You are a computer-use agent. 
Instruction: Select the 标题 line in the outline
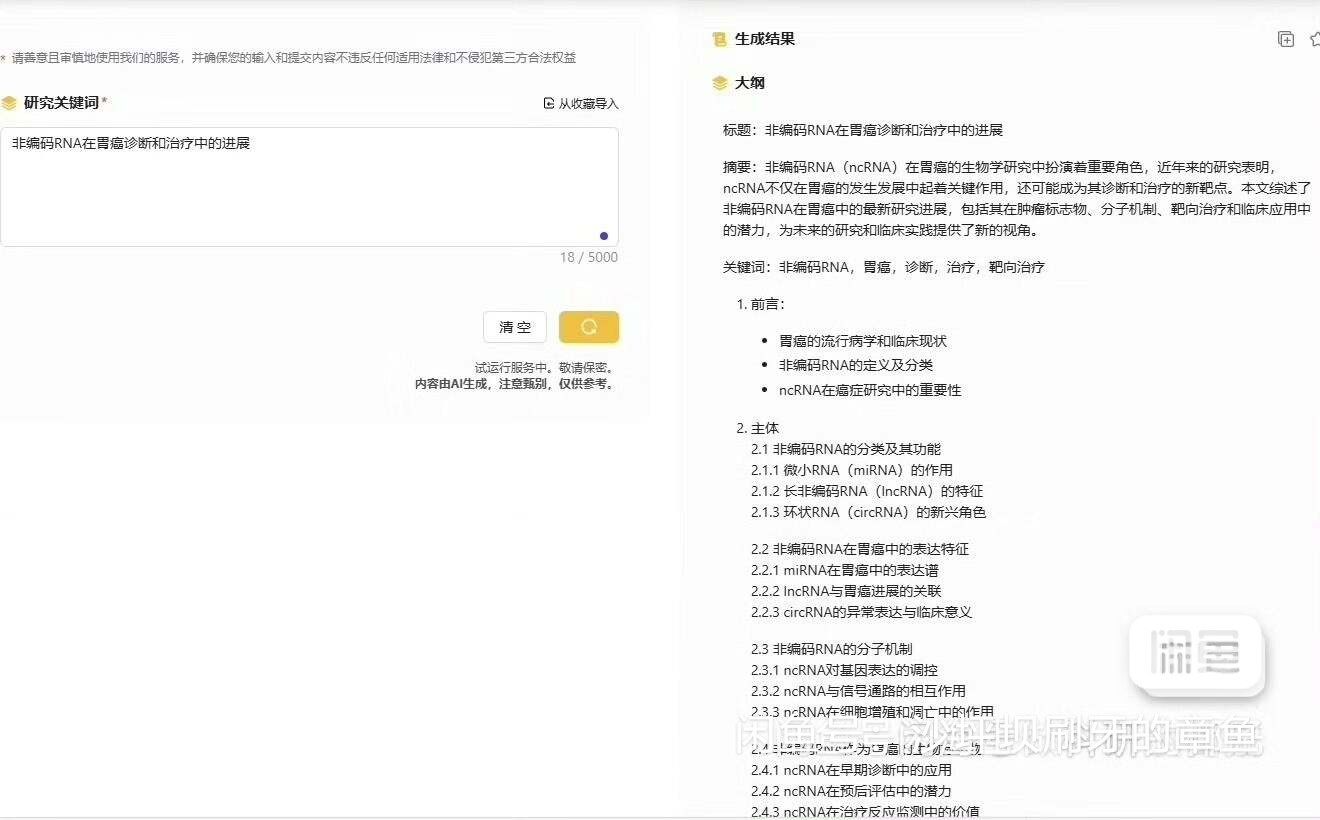click(x=863, y=130)
